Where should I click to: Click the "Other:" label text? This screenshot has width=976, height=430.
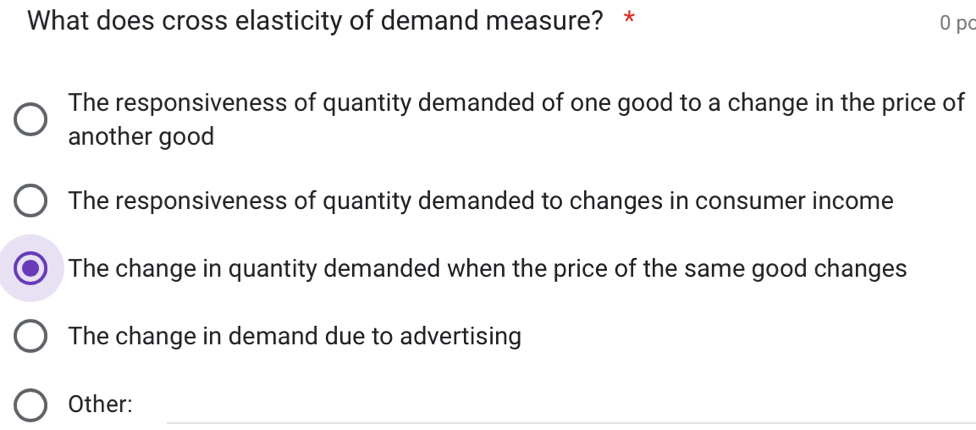(x=100, y=405)
